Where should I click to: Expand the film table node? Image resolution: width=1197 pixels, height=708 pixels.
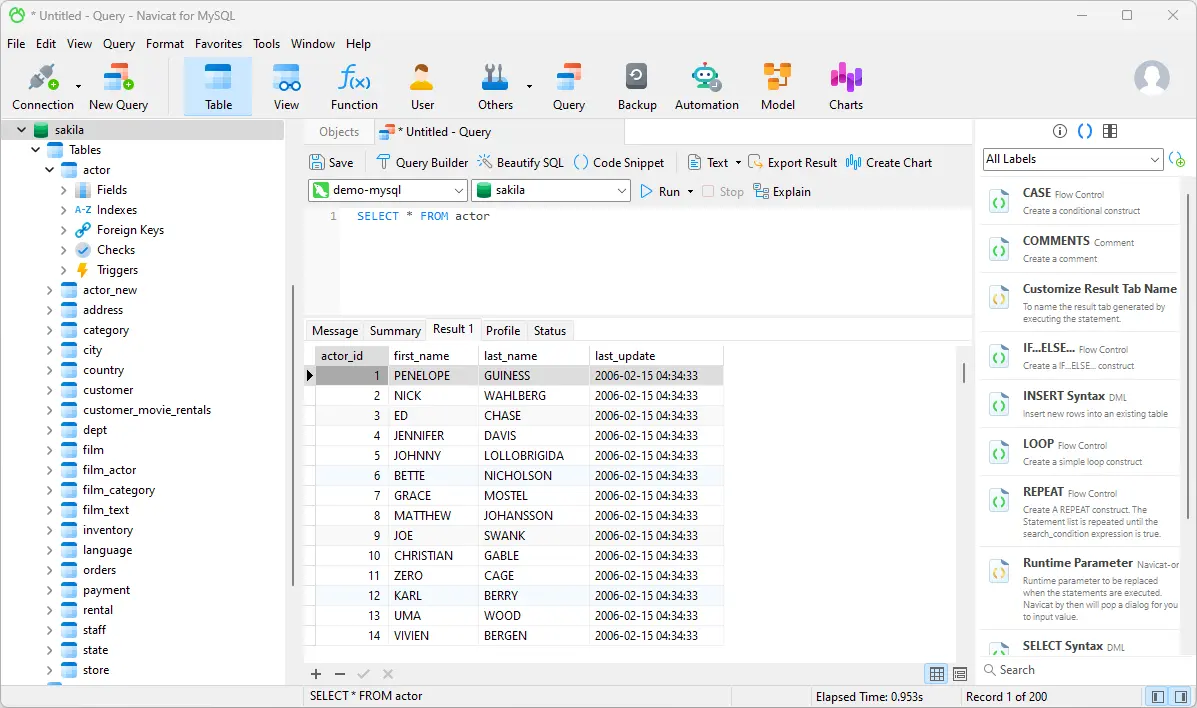(49, 450)
